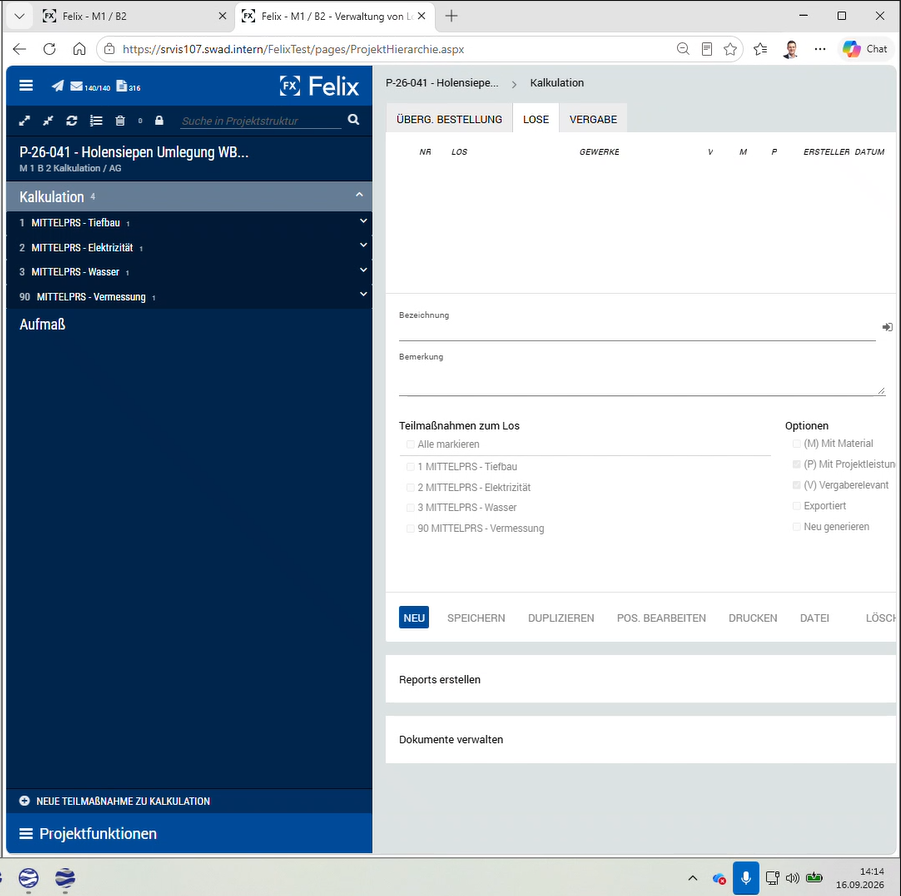The image size is (901, 896).
Task: Tick the 1 MITTELPRS - Tiefbau checkbox
Action: tap(410, 467)
